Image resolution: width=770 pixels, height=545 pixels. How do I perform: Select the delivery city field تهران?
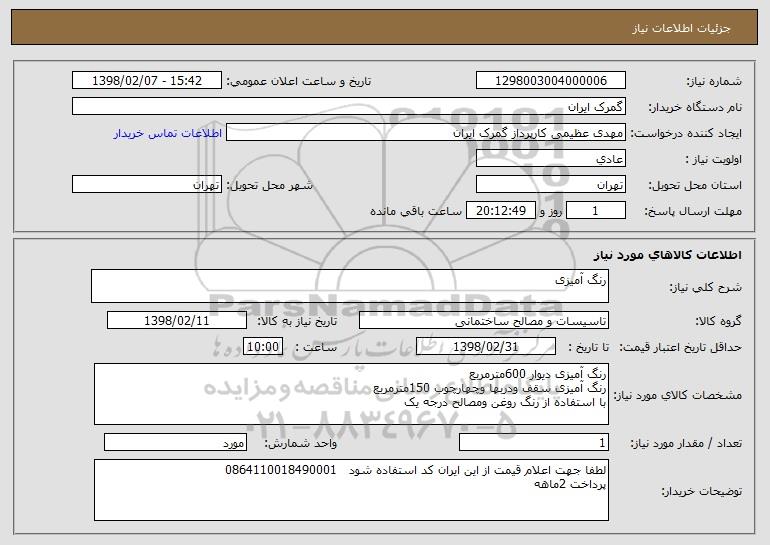click(147, 185)
